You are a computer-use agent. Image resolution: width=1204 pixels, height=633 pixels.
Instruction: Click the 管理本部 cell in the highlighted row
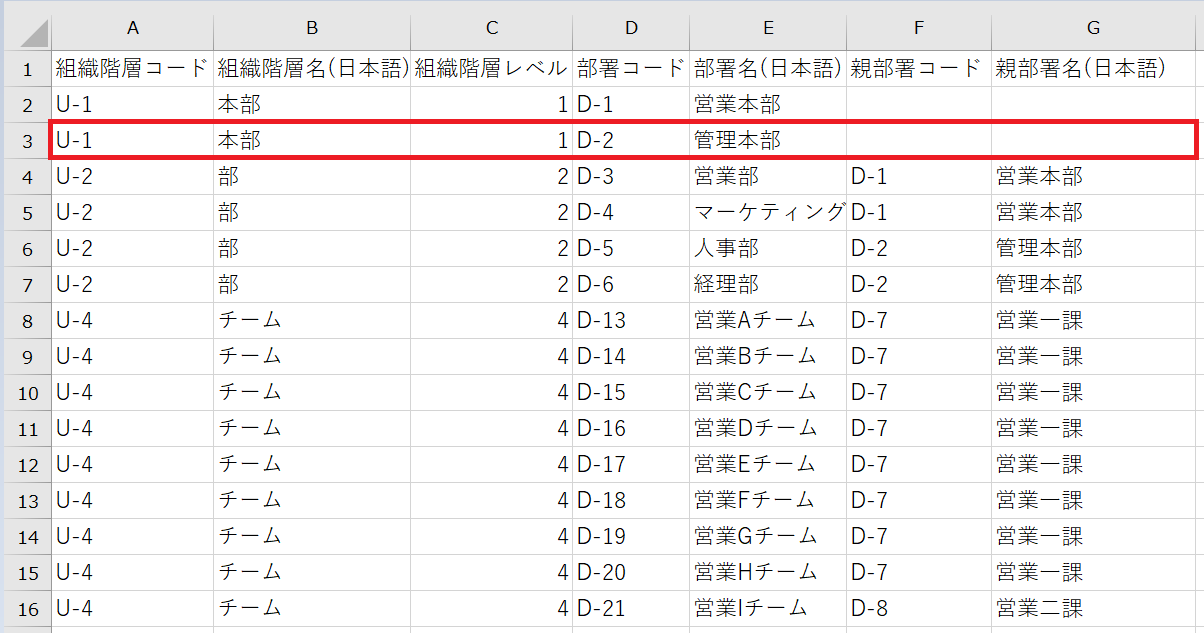[x=767, y=141]
